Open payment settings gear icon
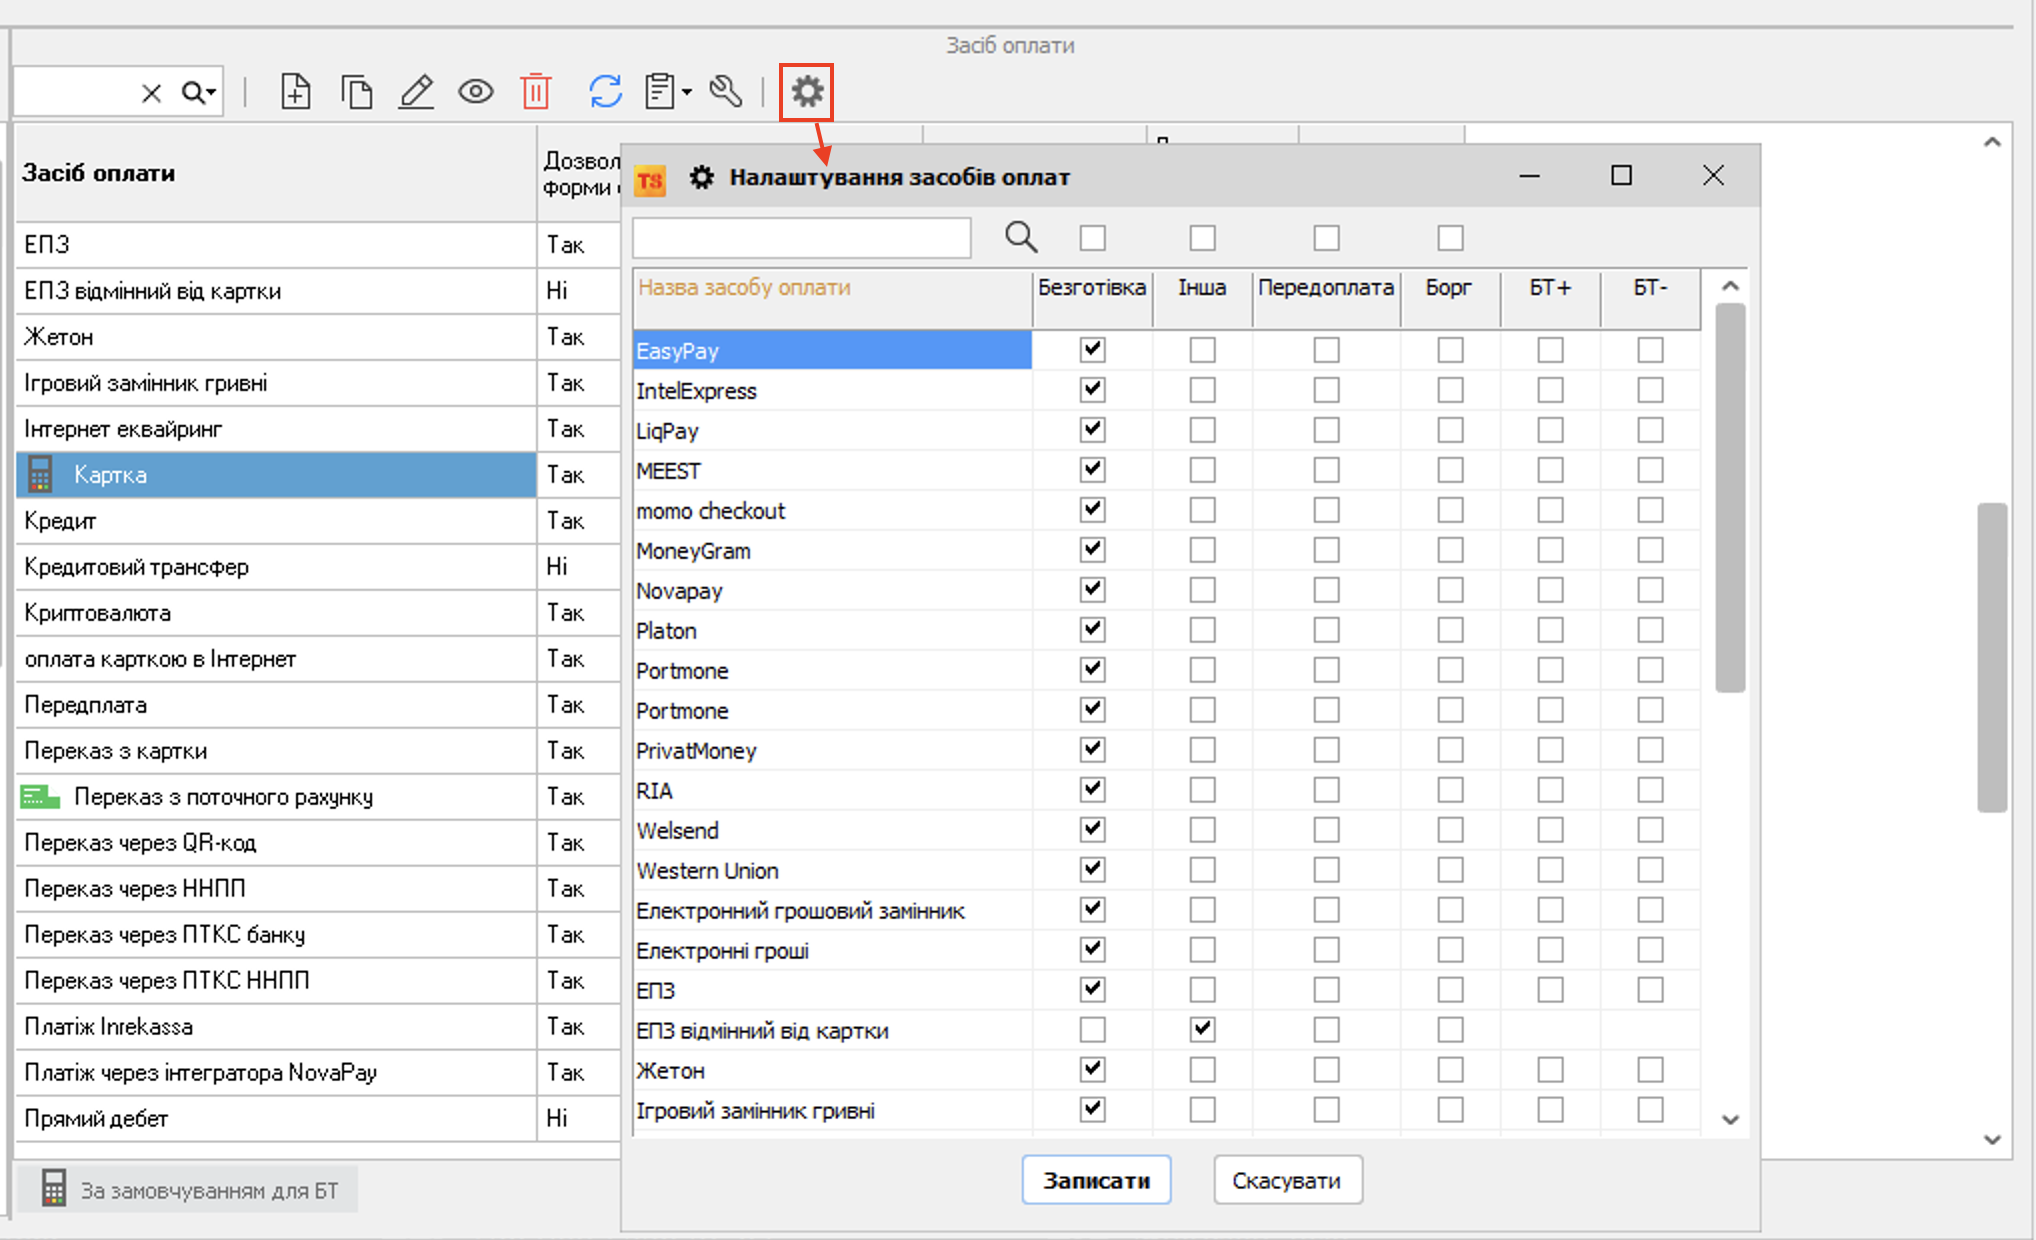 tap(807, 92)
